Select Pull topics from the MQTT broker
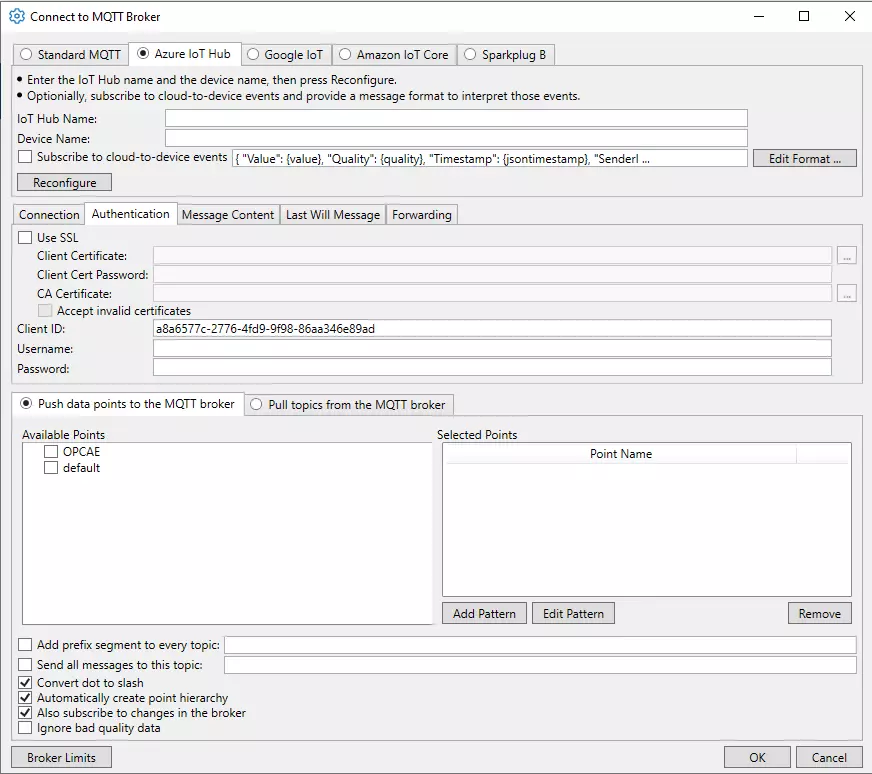This screenshot has height=774, width=872. pyautogui.click(x=256, y=404)
